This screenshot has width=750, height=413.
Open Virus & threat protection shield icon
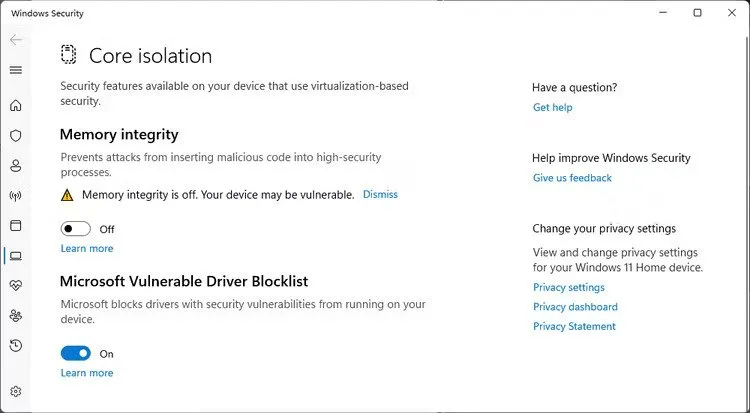pos(15,135)
